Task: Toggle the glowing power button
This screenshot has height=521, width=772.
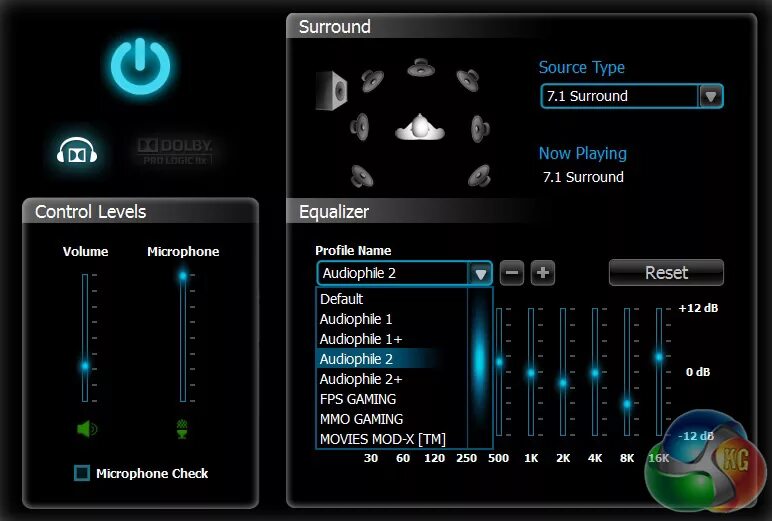Action: 140,66
